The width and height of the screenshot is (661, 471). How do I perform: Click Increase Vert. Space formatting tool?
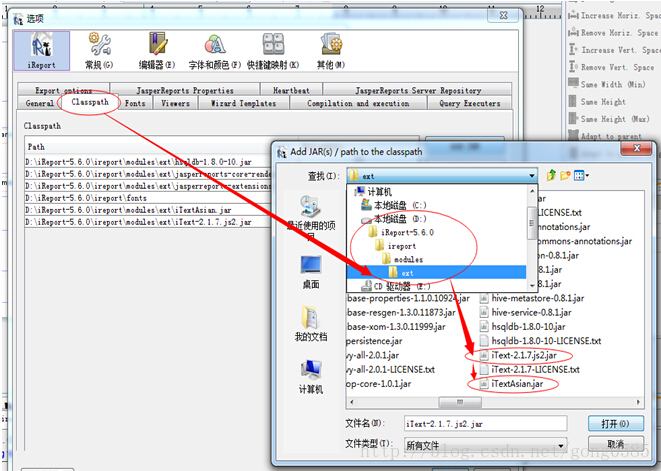tap(614, 50)
